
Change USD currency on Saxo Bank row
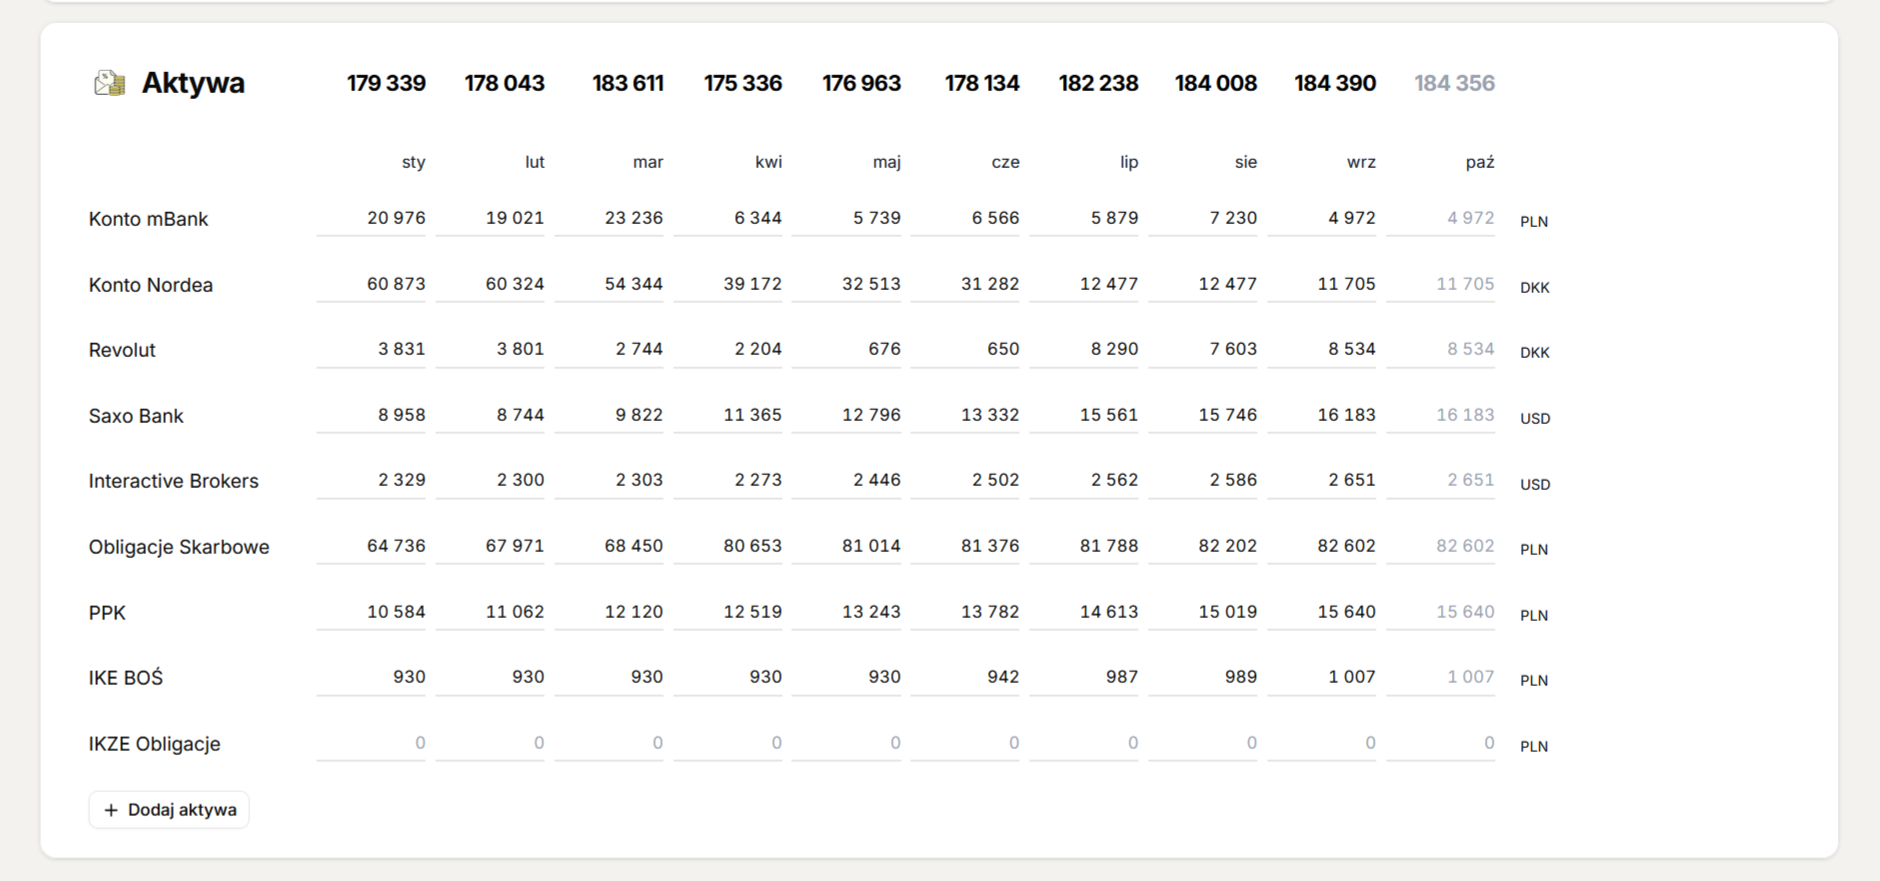tap(1534, 418)
